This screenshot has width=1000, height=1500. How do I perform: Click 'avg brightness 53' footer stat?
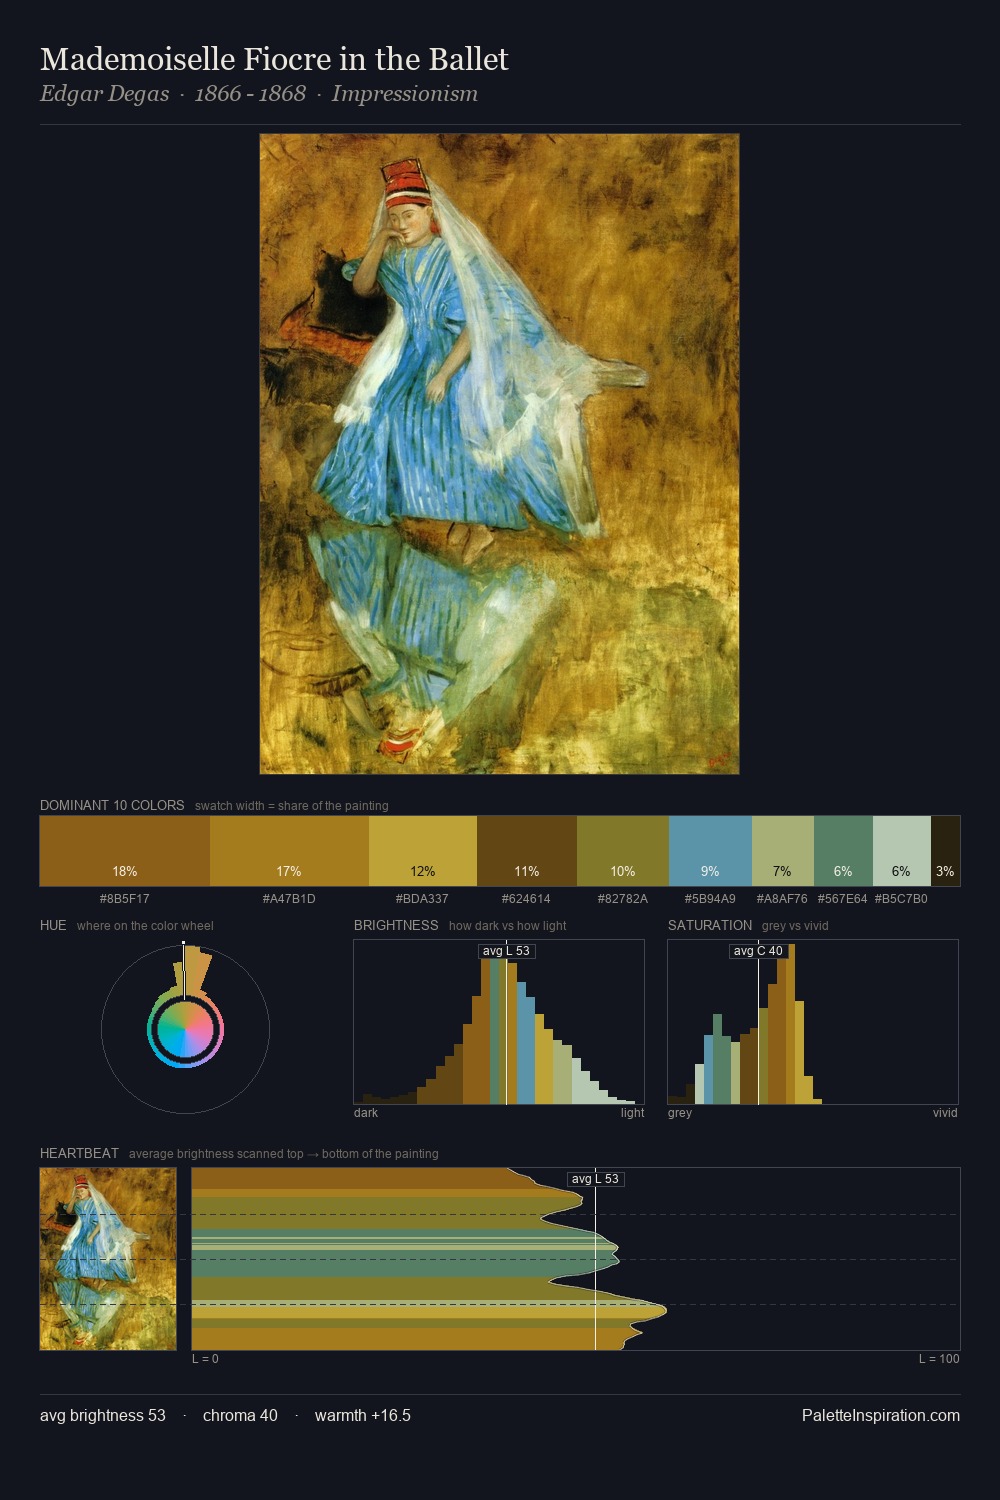(x=103, y=1415)
